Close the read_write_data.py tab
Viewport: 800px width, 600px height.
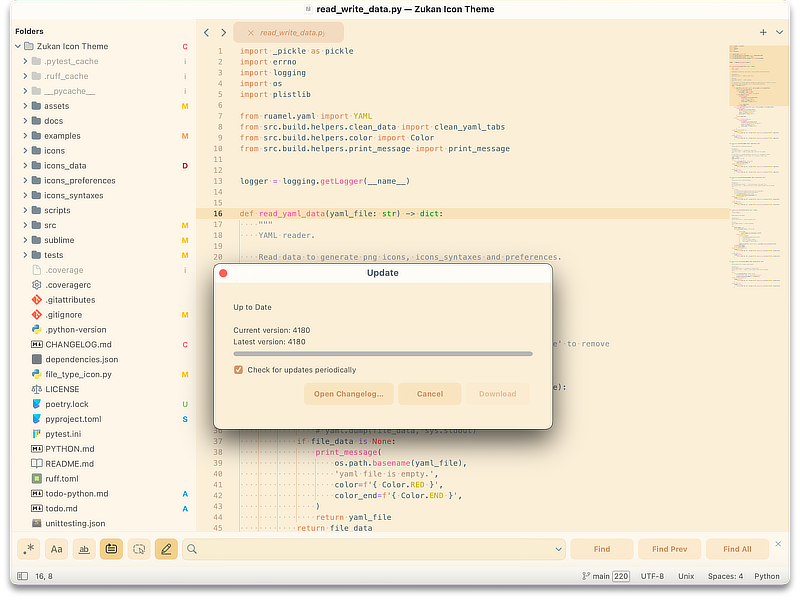pyautogui.click(x=251, y=33)
